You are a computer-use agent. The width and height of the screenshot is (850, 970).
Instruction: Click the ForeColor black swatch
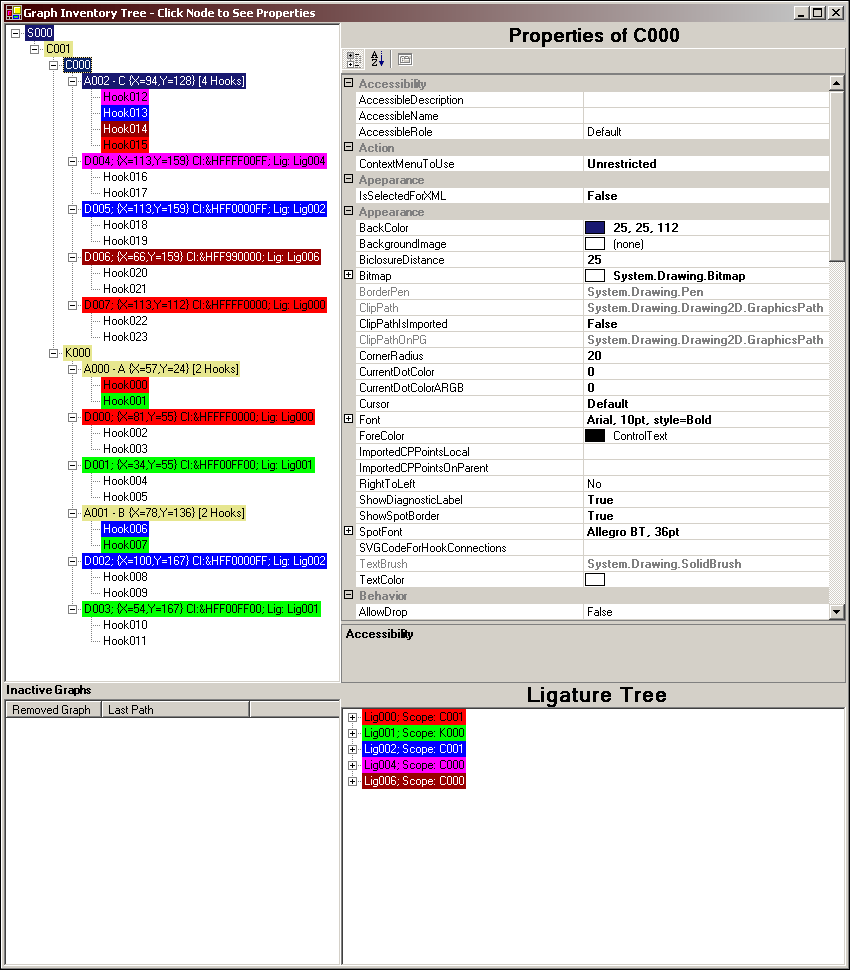point(595,436)
